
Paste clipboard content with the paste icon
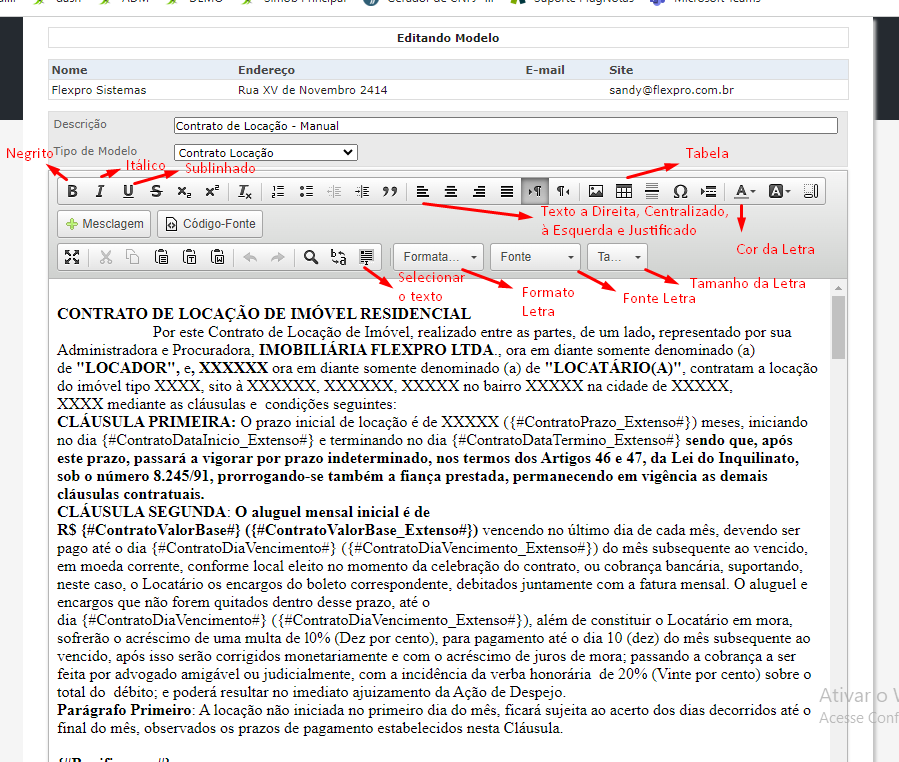coord(161,257)
